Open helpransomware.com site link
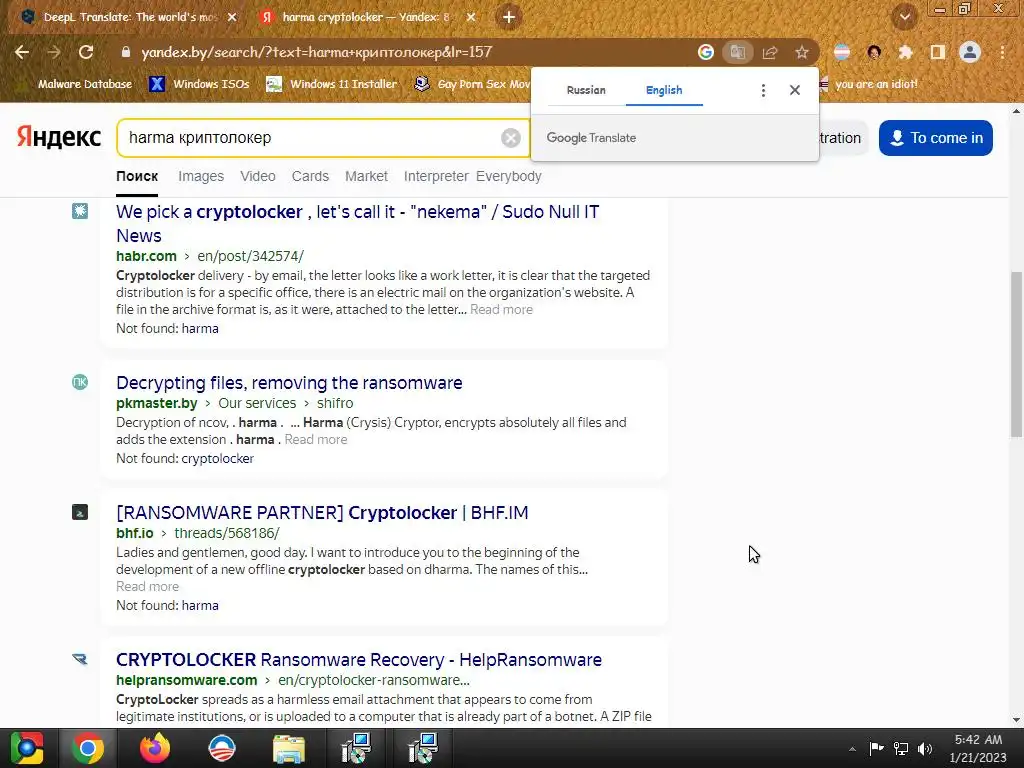Viewport: 1024px width, 768px height. (186, 680)
